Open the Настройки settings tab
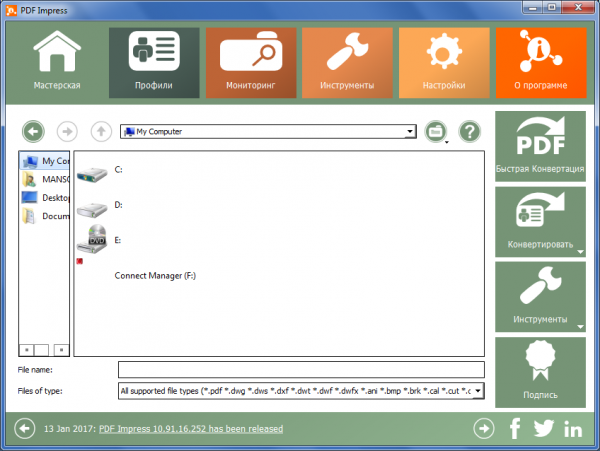600x451 pixels. click(x=444, y=62)
